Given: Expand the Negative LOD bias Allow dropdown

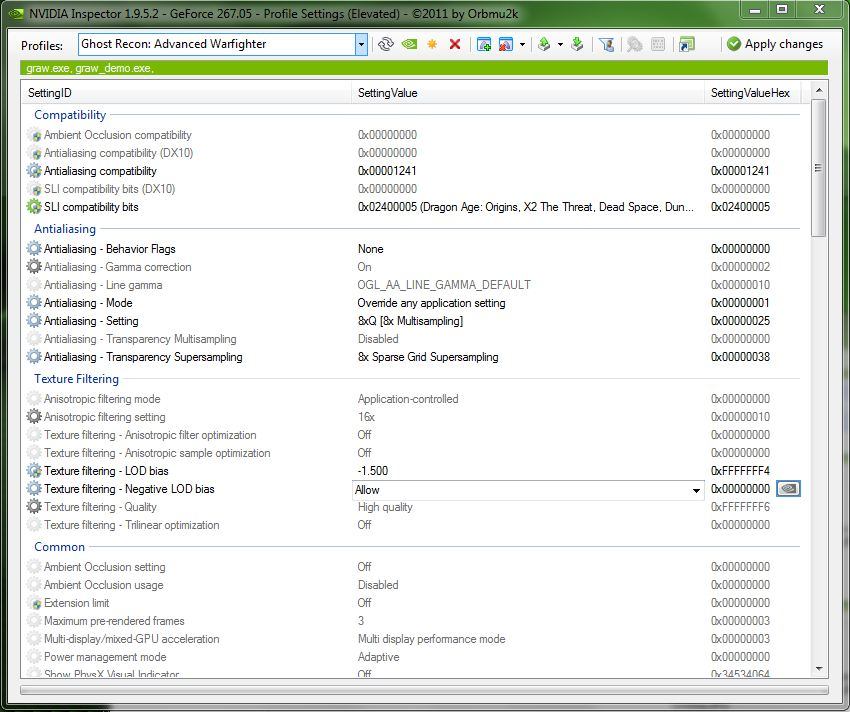Looking at the screenshot, I should [x=696, y=490].
